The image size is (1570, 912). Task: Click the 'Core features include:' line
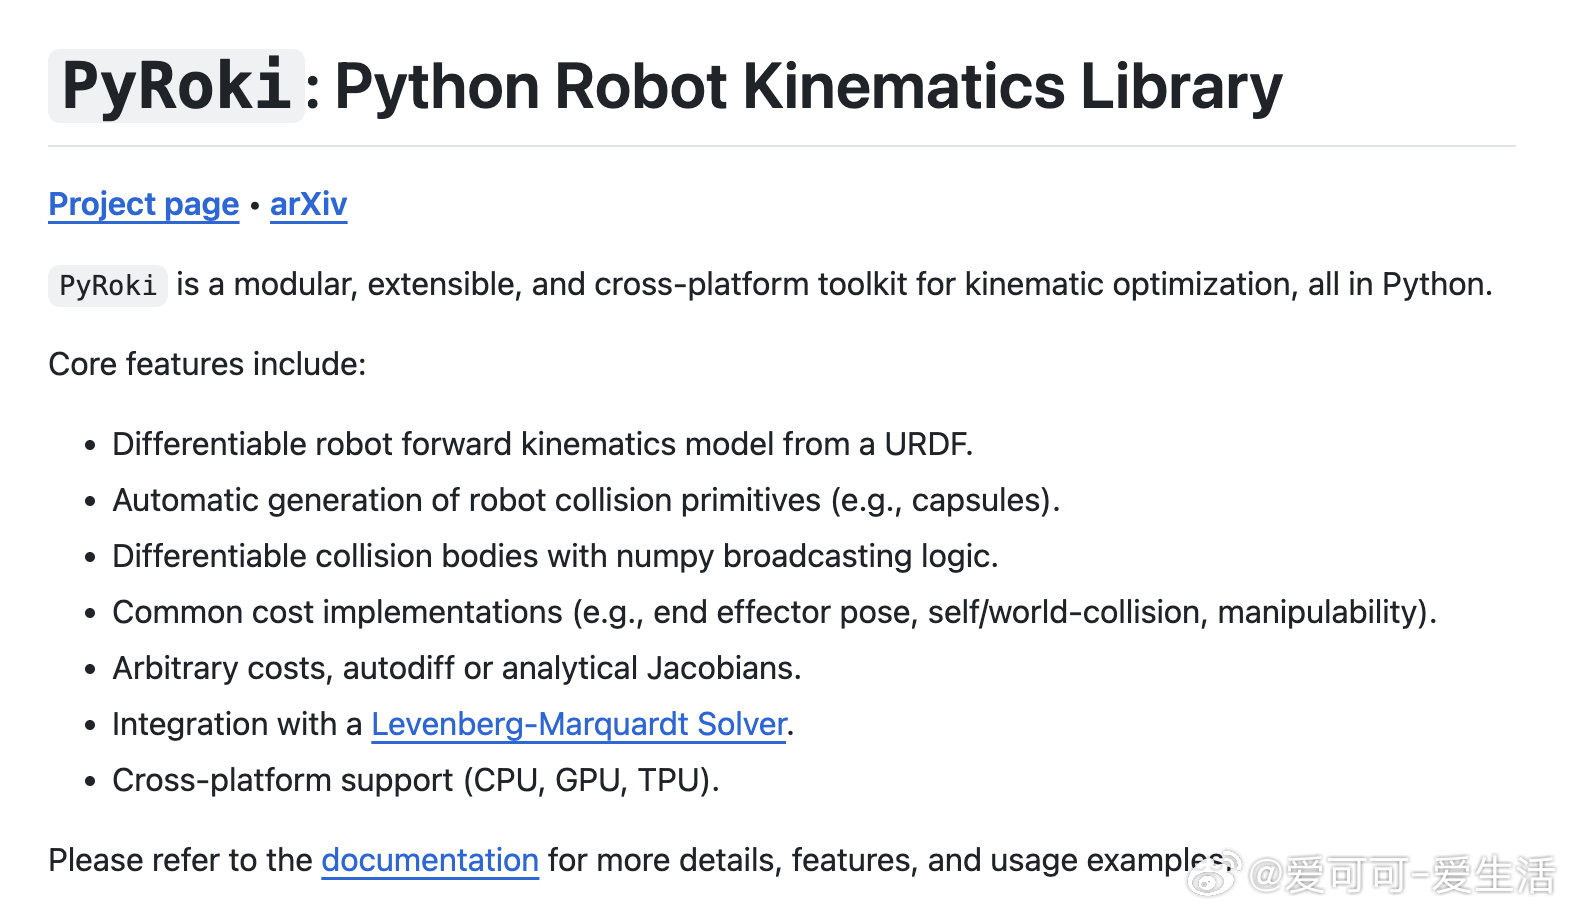click(x=207, y=364)
